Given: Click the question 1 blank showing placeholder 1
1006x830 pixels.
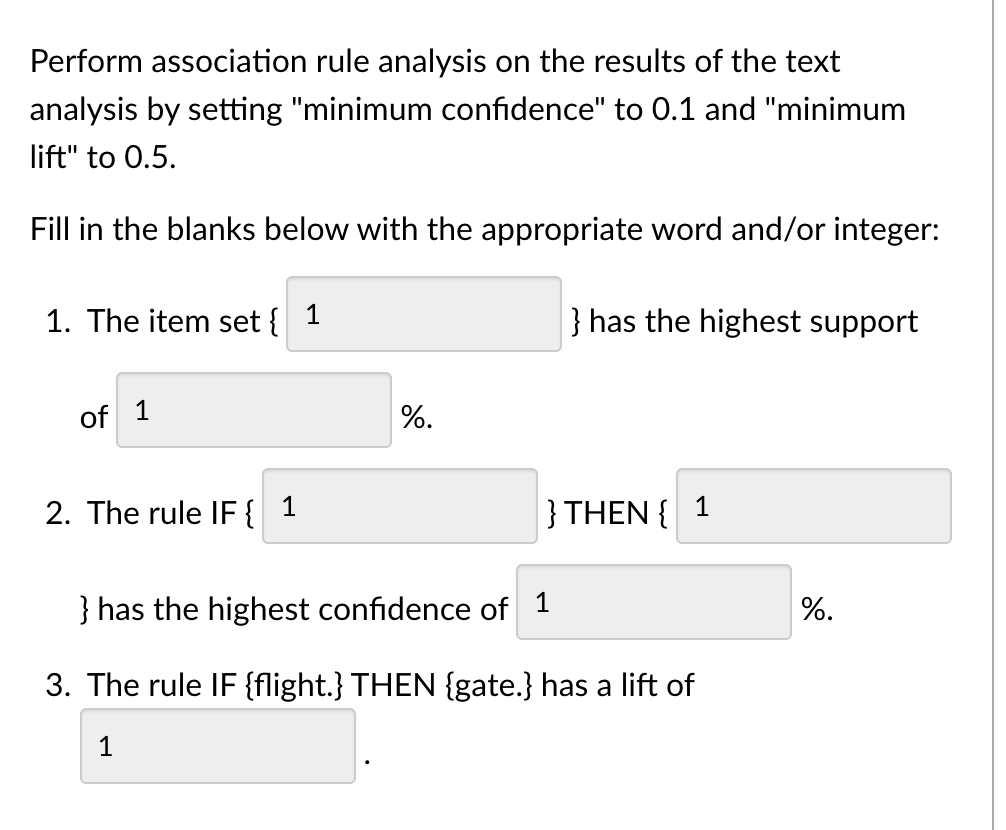Looking at the screenshot, I should pos(424,313).
